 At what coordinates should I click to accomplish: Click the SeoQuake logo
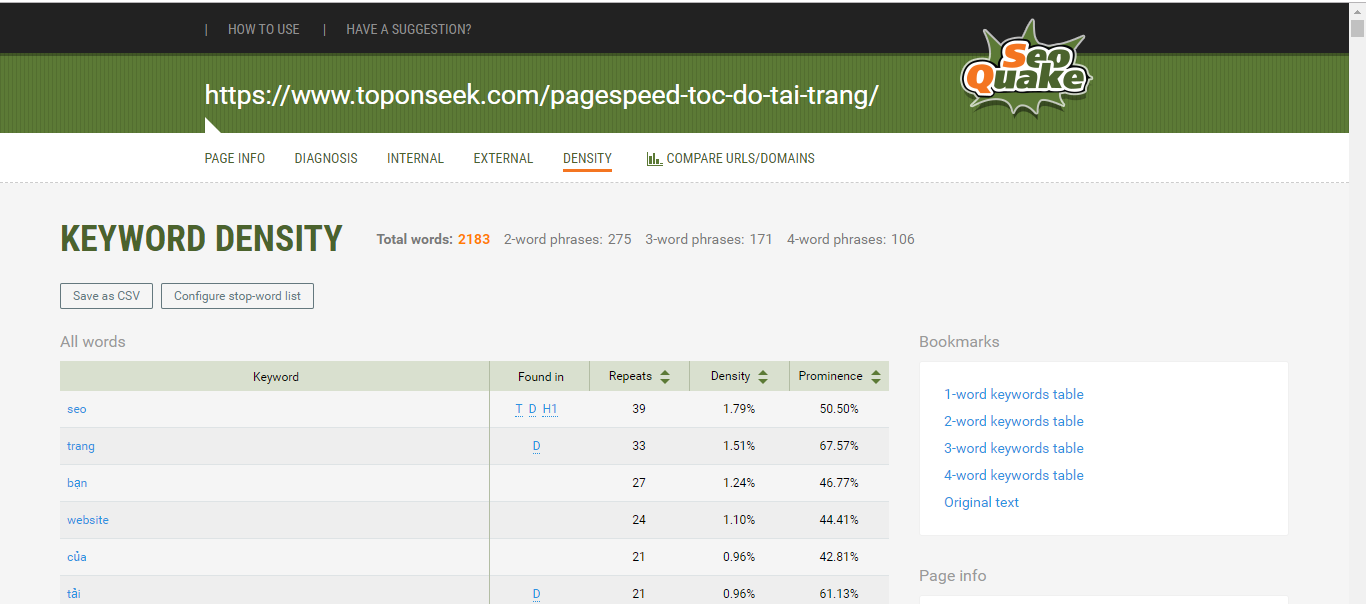(1024, 67)
